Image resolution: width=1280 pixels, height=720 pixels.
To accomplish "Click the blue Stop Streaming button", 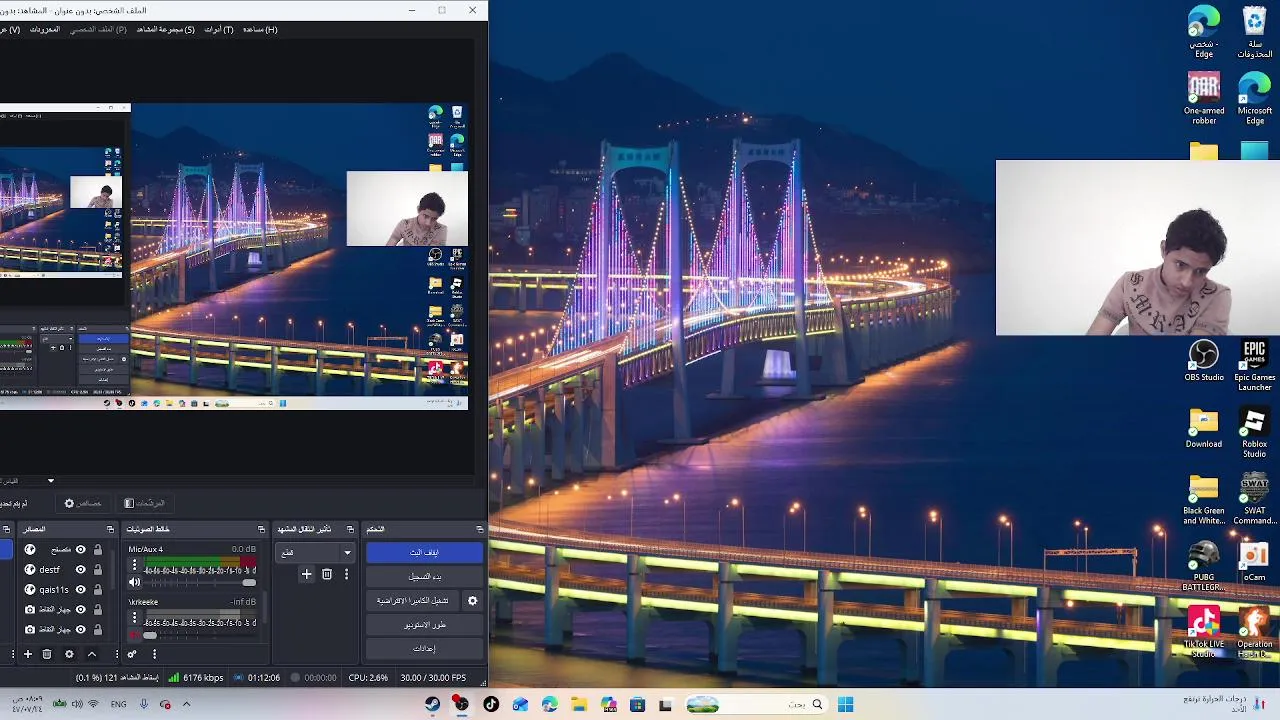I will coord(424,552).
